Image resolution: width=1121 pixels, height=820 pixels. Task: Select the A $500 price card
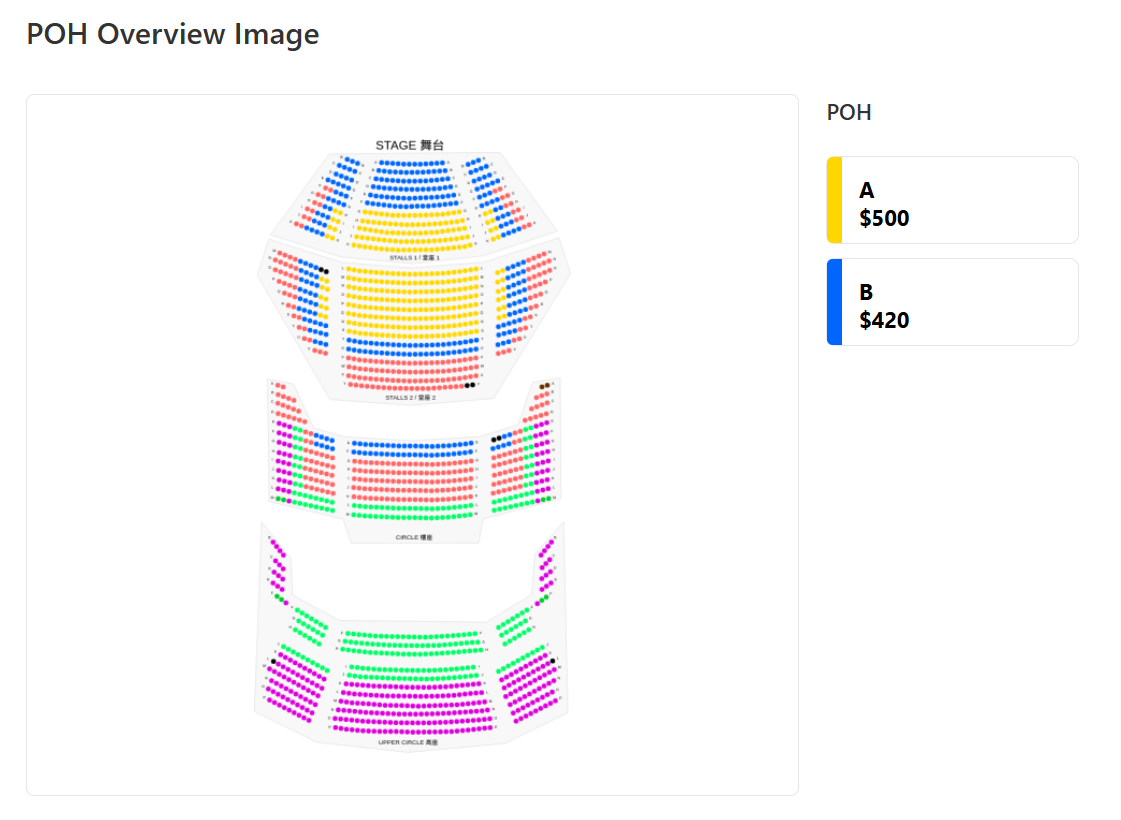[x=952, y=200]
